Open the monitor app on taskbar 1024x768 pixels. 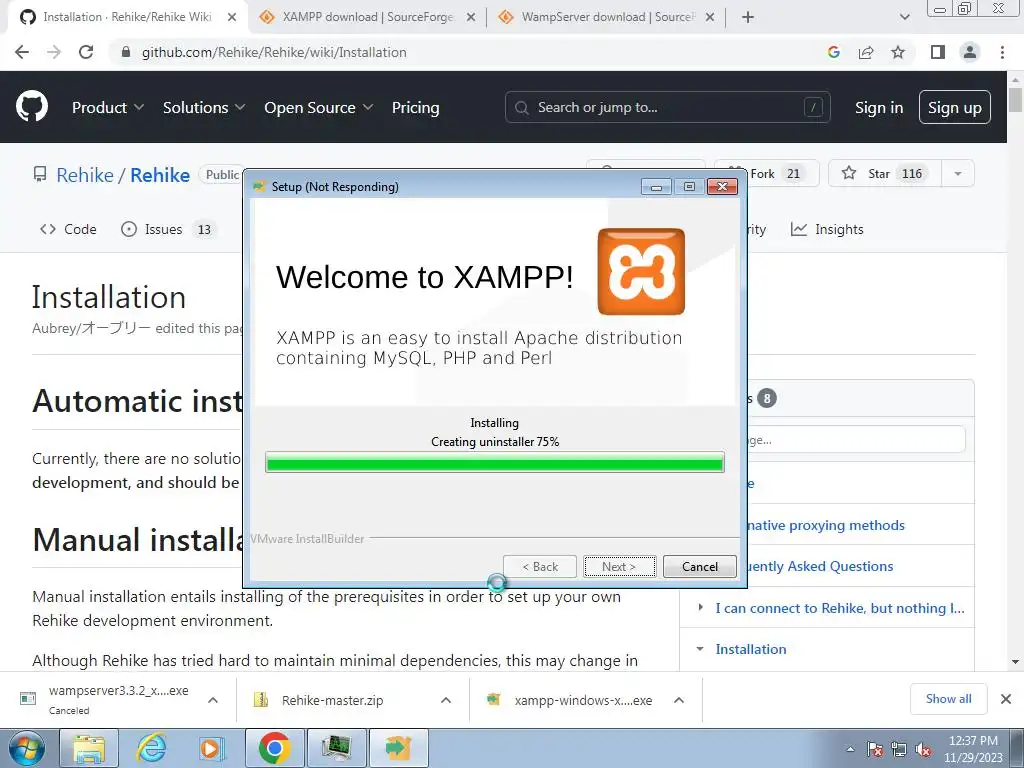tap(336, 748)
